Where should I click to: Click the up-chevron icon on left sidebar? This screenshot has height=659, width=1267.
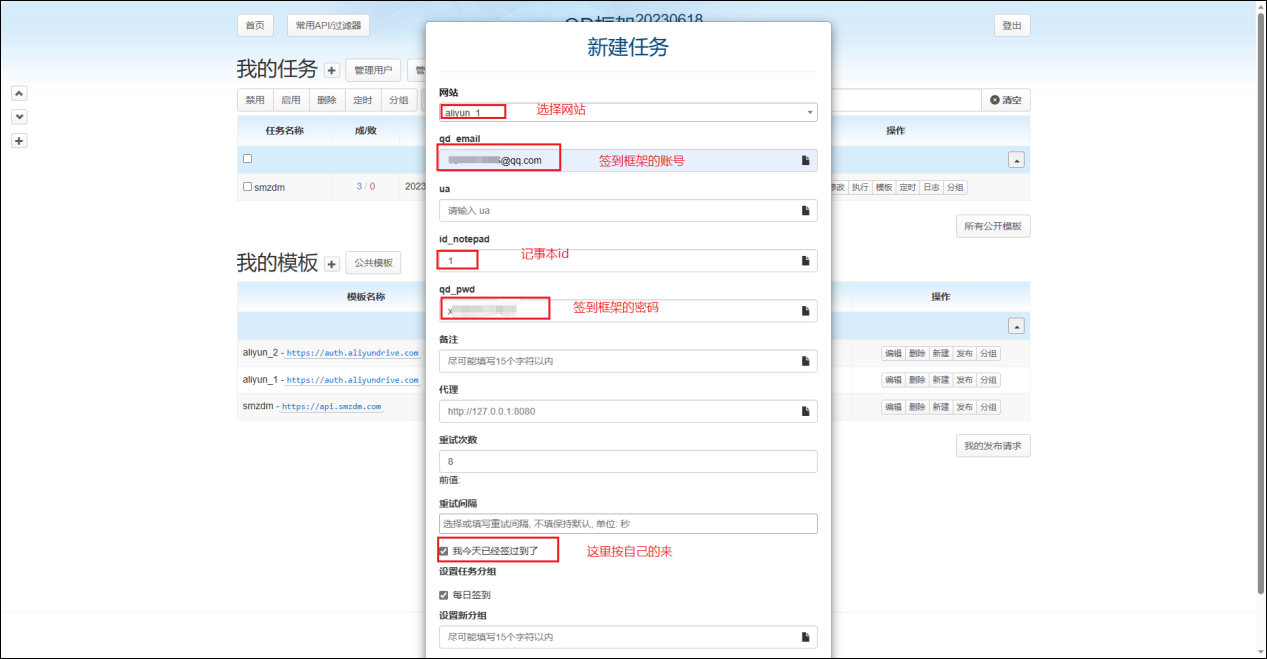coord(19,93)
